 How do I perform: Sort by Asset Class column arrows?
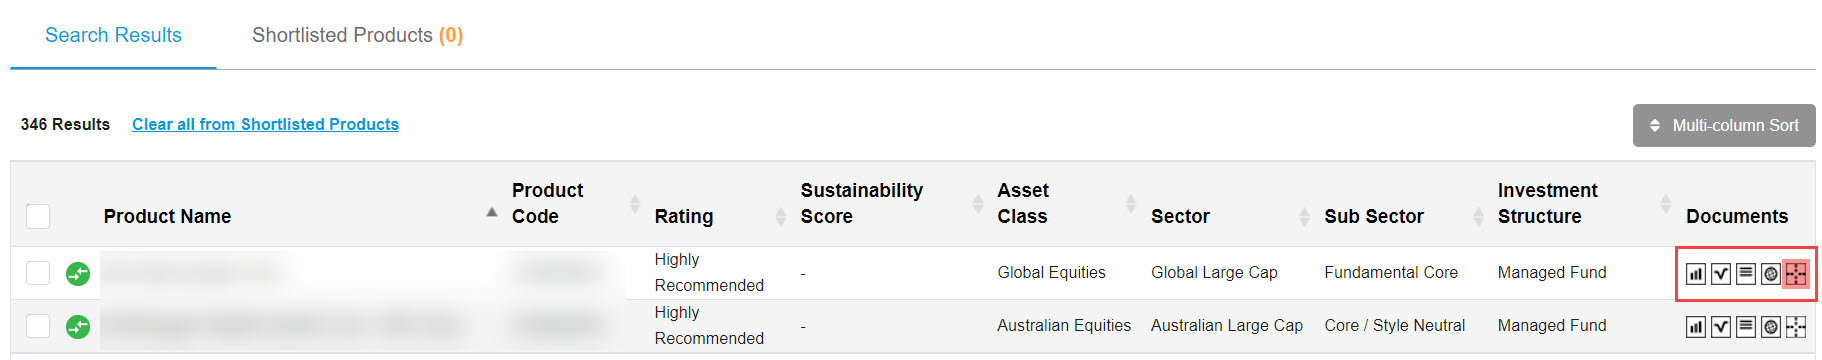[x=1130, y=203]
